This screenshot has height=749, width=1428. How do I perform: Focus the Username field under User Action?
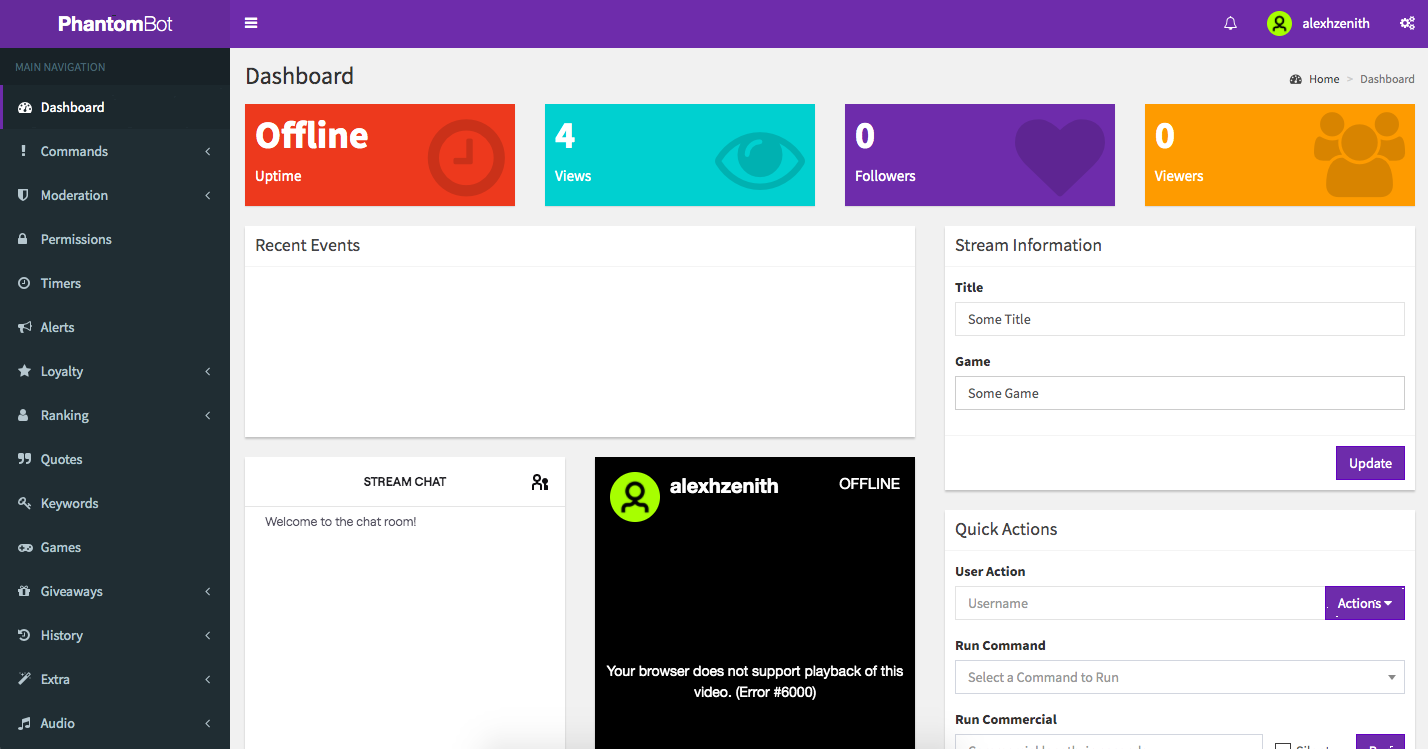(x=1140, y=603)
